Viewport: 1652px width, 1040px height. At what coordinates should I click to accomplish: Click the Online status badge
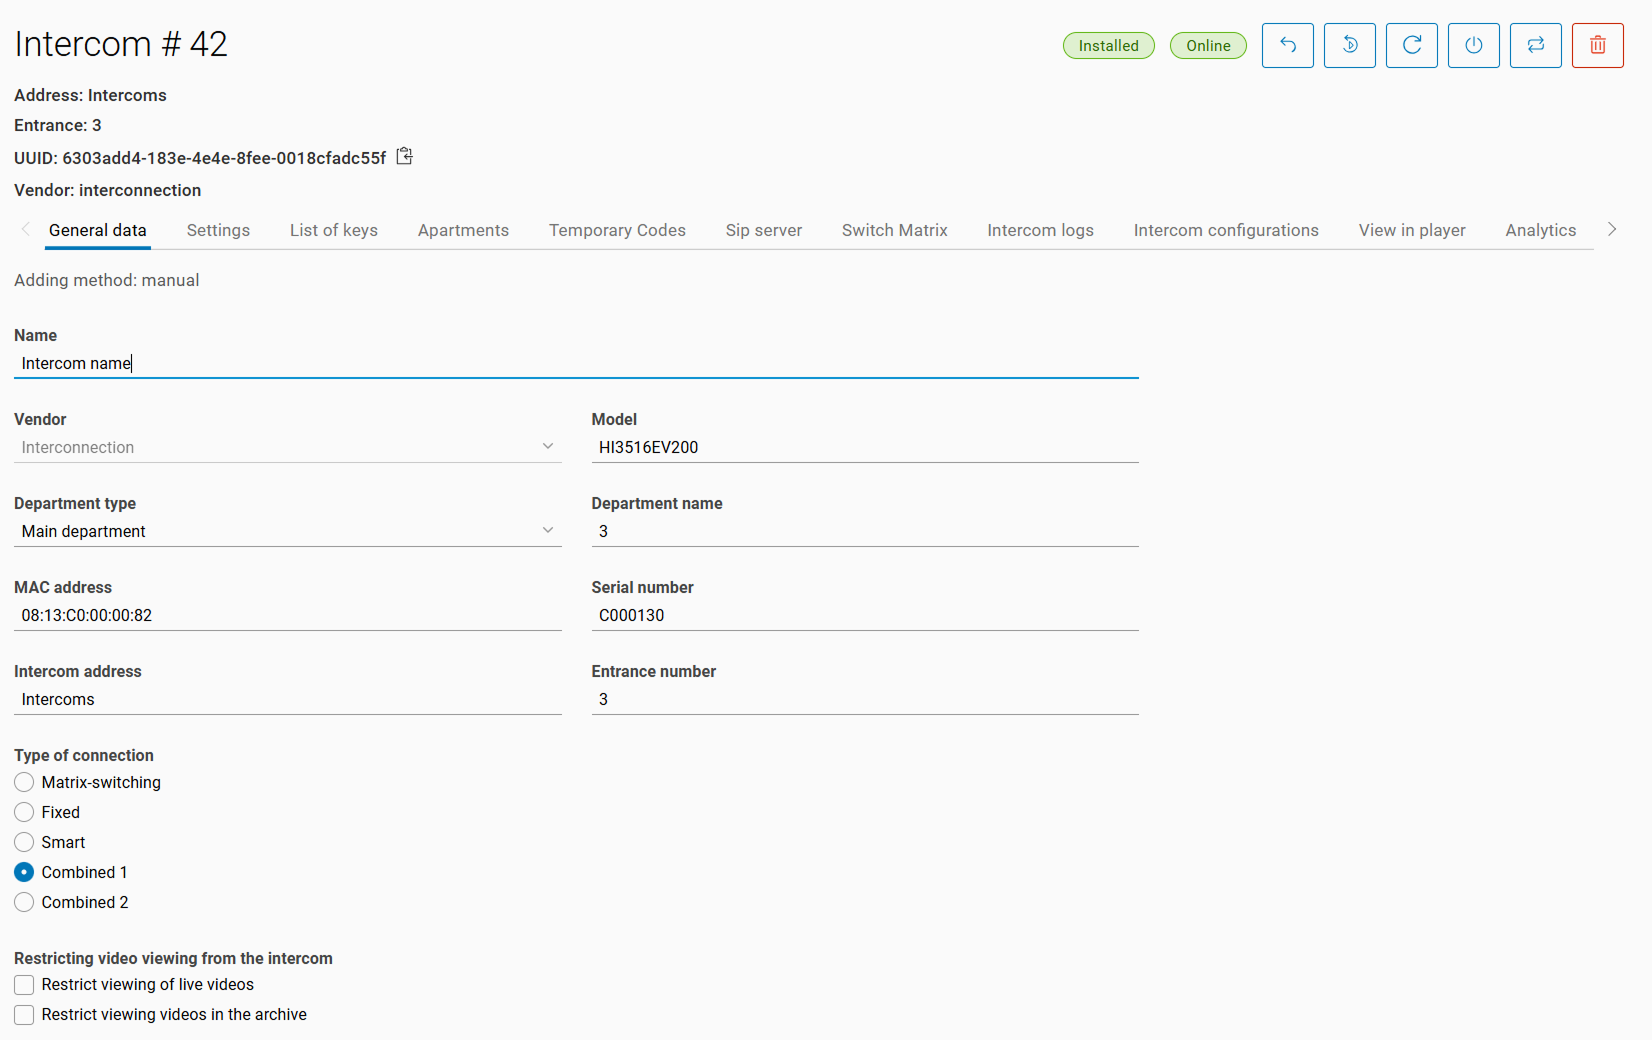[x=1208, y=46]
